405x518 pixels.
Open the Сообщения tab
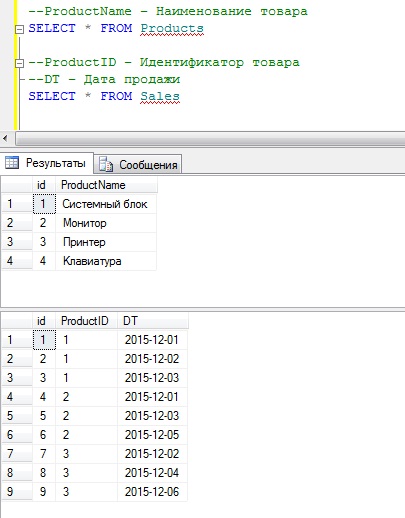coord(138,164)
